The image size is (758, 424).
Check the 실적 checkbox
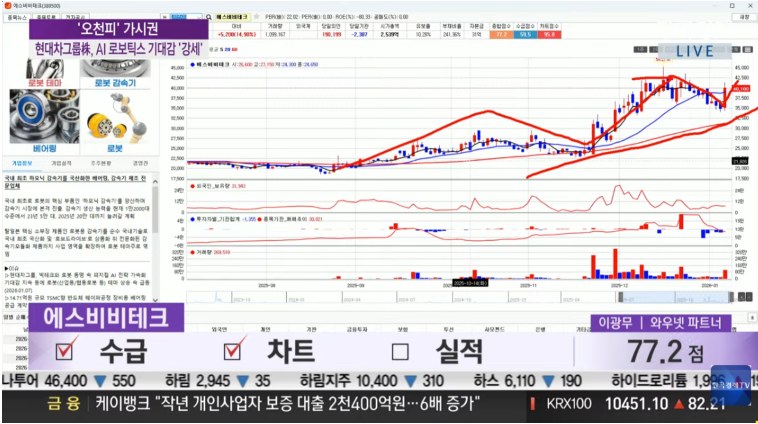pyautogui.click(x=401, y=351)
